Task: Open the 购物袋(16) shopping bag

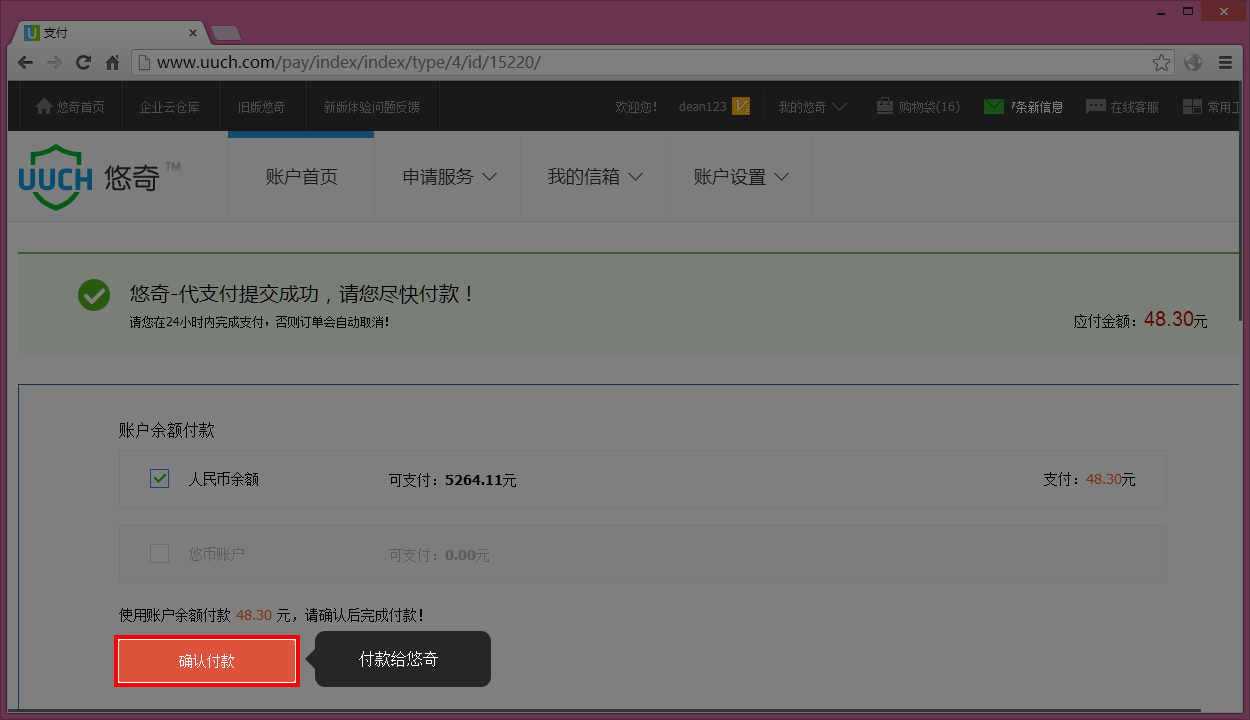Action: [917, 106]
